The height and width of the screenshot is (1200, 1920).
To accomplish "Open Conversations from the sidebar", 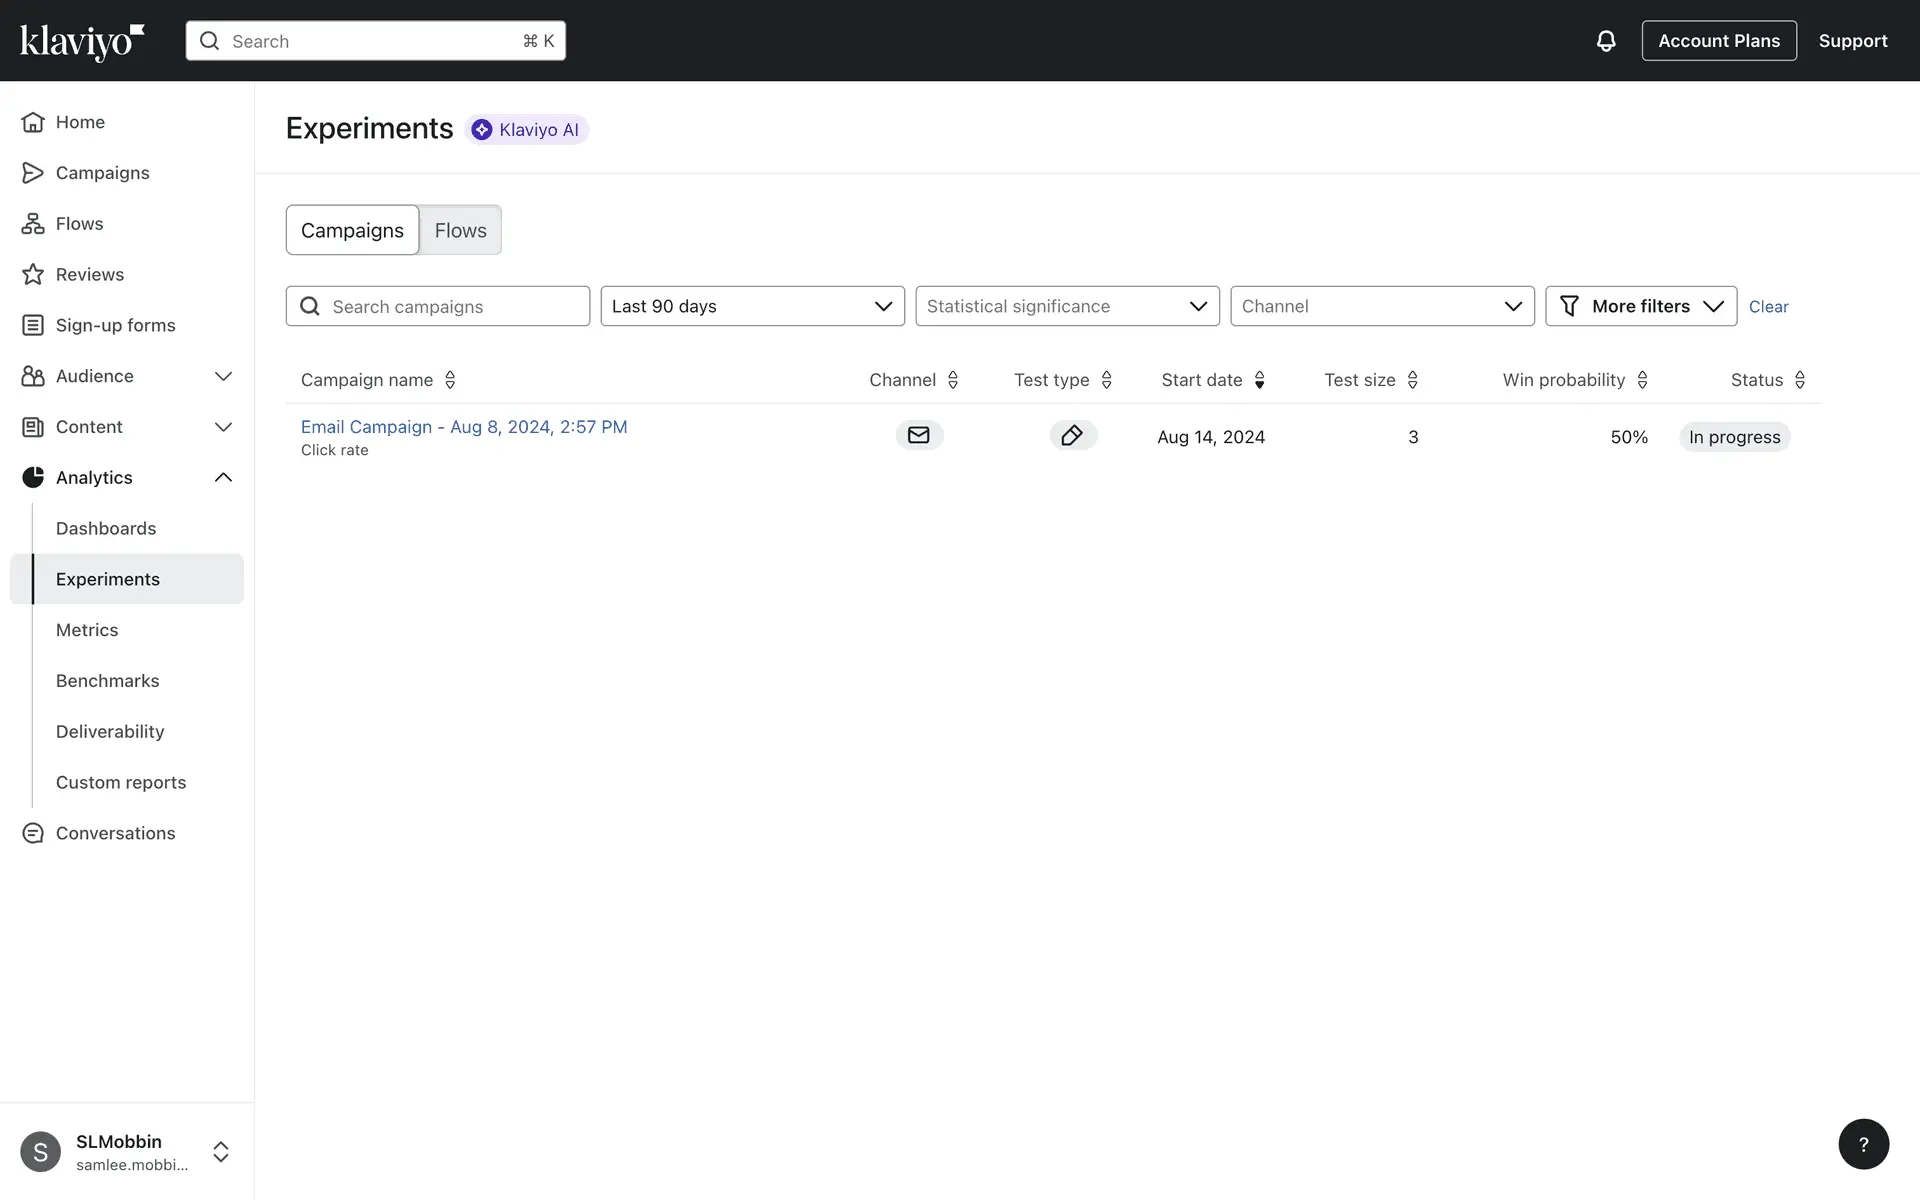I will (x=115, y=833).
